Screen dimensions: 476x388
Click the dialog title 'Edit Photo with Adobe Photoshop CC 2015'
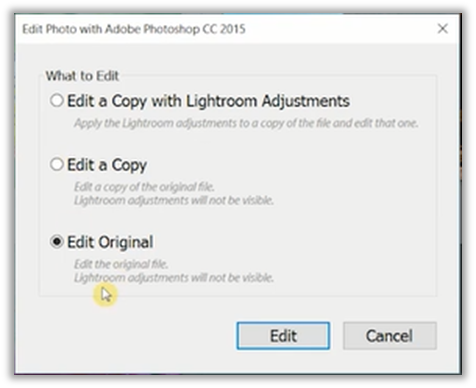tap(134, 29)
